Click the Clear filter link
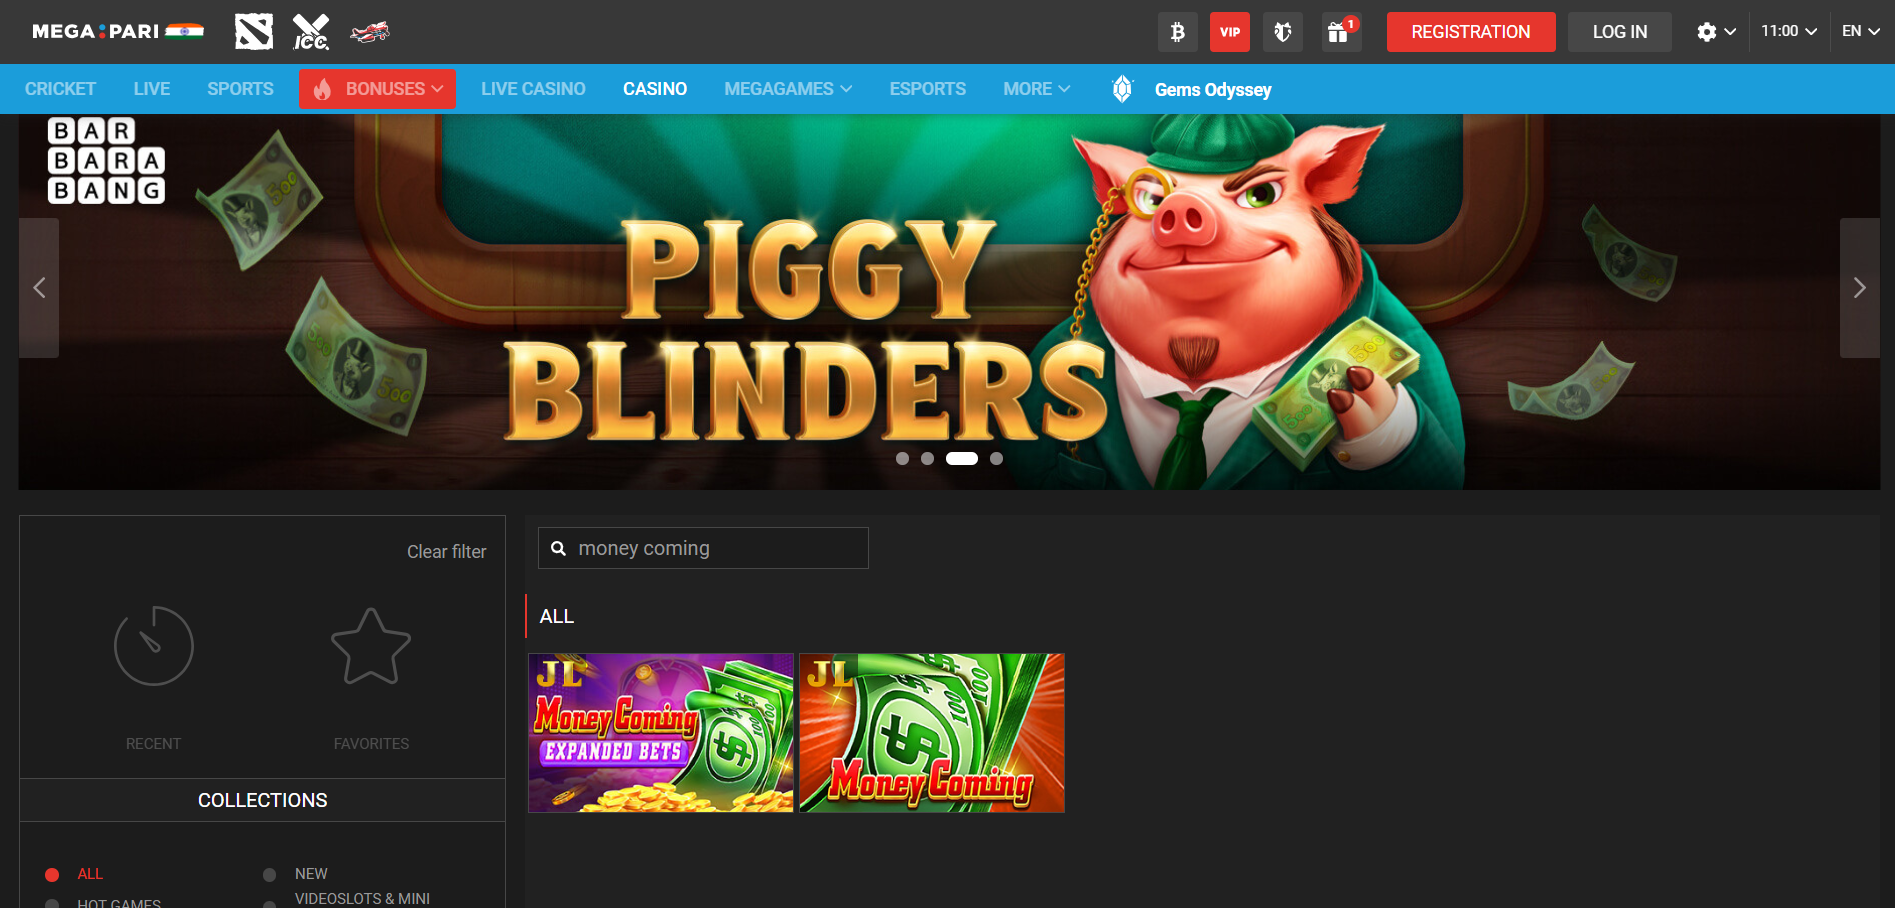 click(446, 552)
